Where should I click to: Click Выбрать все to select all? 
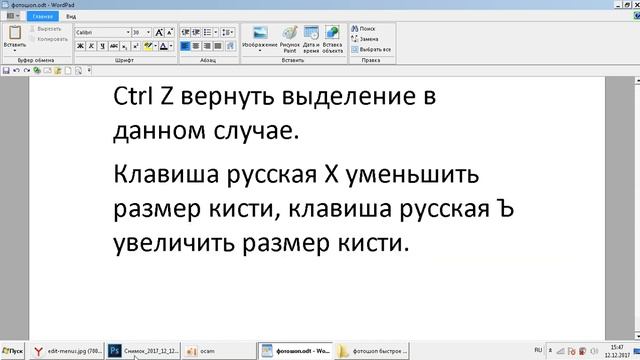pyautogui.click(x=371, y=49)
